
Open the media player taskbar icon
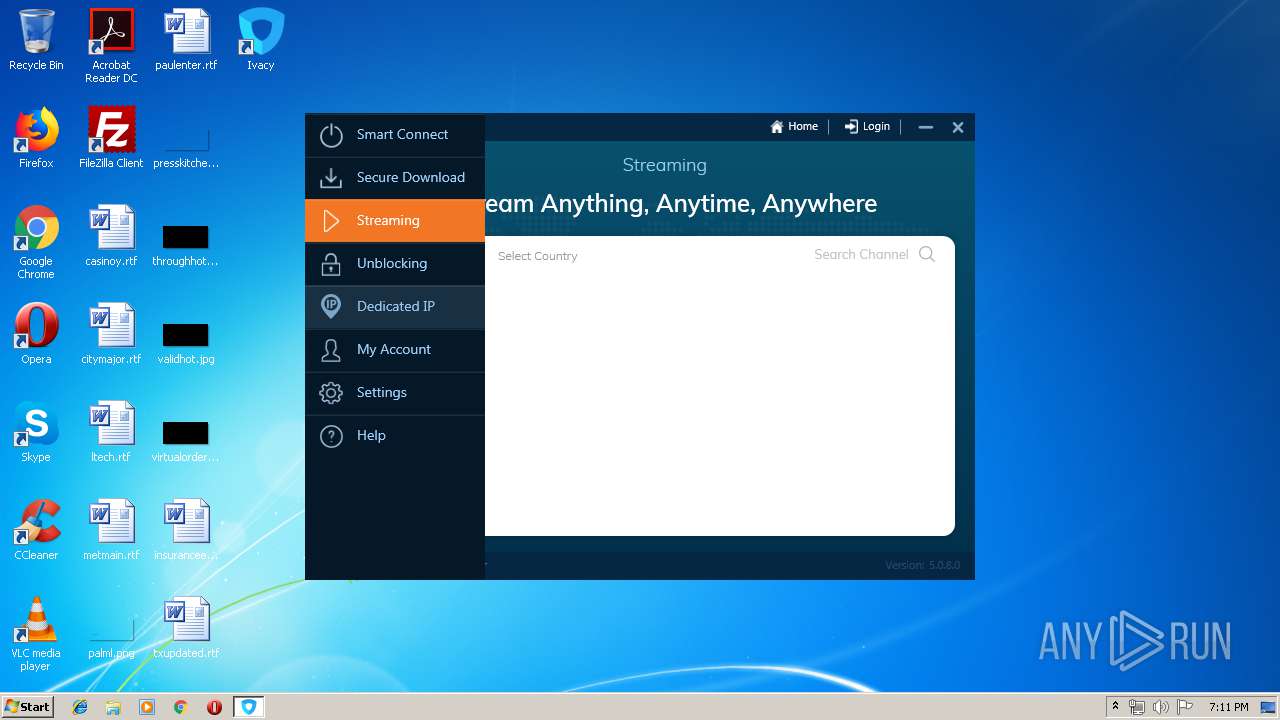point(147,707)
